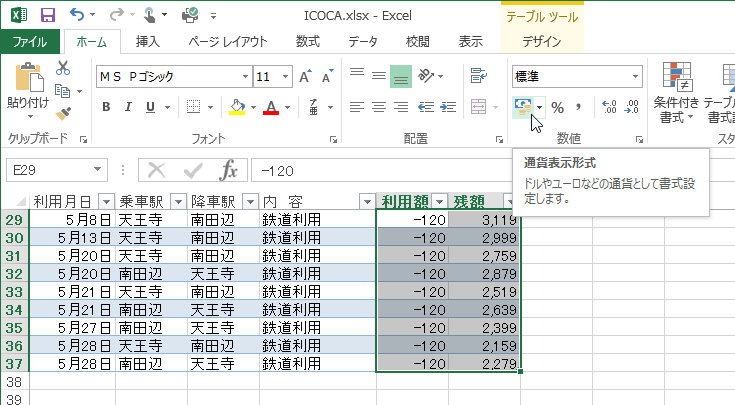This screenshot has width=735, height=405.
Task: Toggle bold formatting
Action: click(106, 107)
